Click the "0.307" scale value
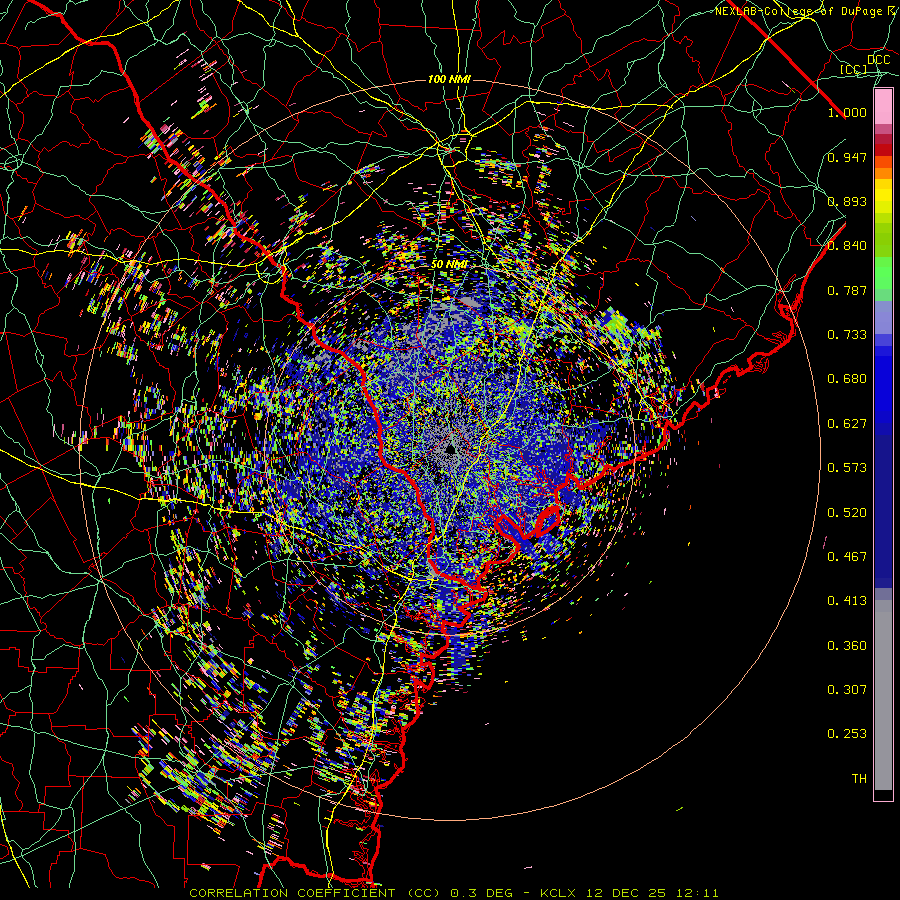The width and height of the screenshot is (900, 900). 847,690
